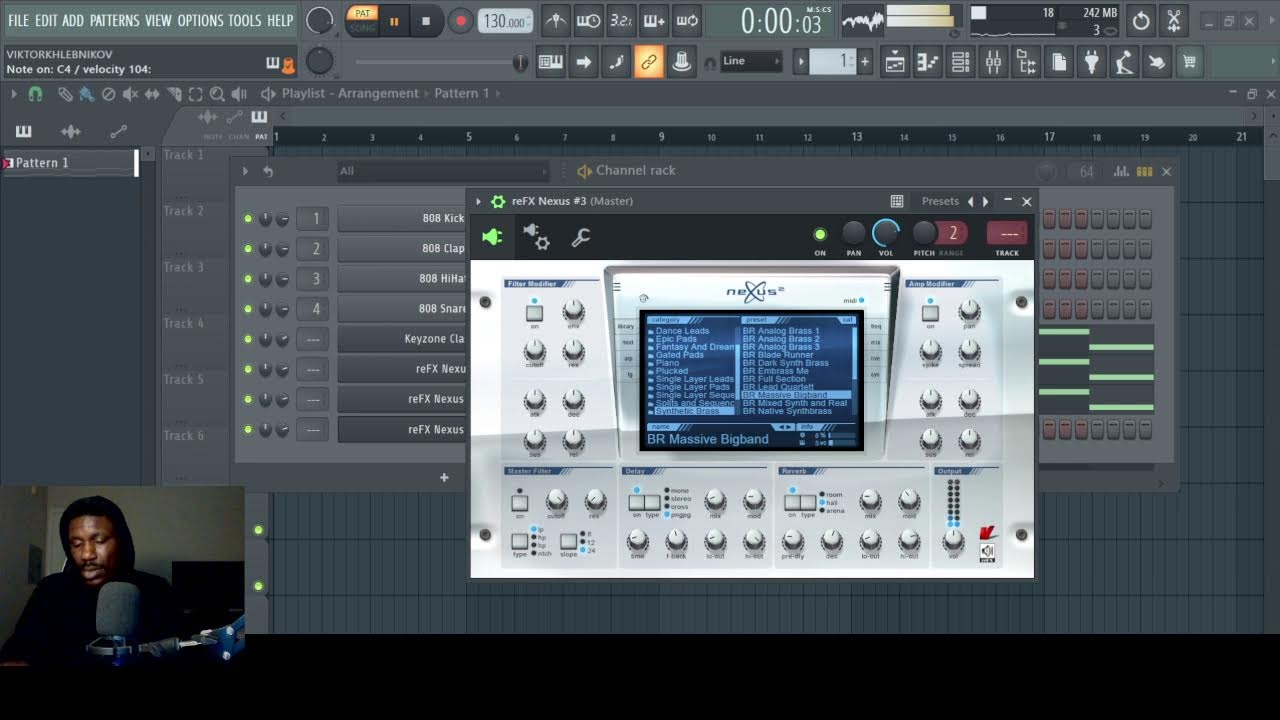Image resolution: width=1280 pixels, height=720 pixels.
Task: Open the Browser toolbar icon
Action: [x=1026, y=62]
